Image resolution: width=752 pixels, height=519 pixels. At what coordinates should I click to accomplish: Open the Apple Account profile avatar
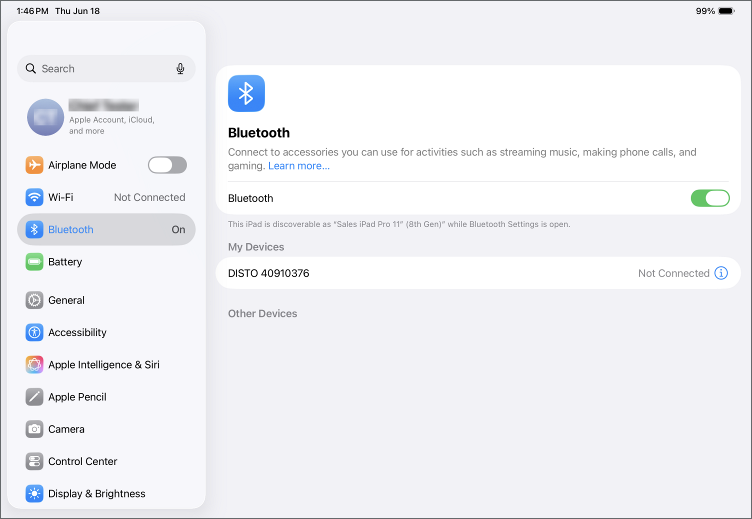tap(46, 118)
